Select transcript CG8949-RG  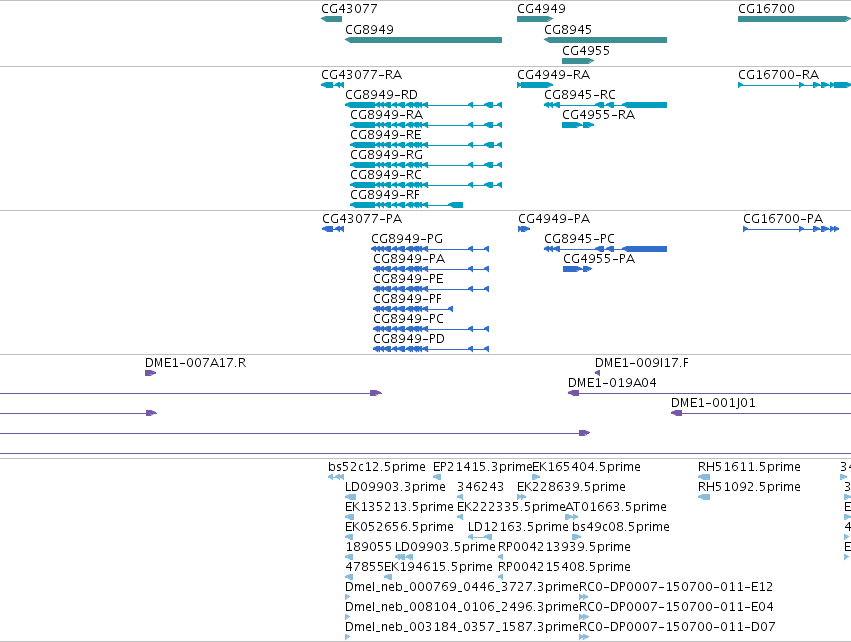[x=426, y=165]
